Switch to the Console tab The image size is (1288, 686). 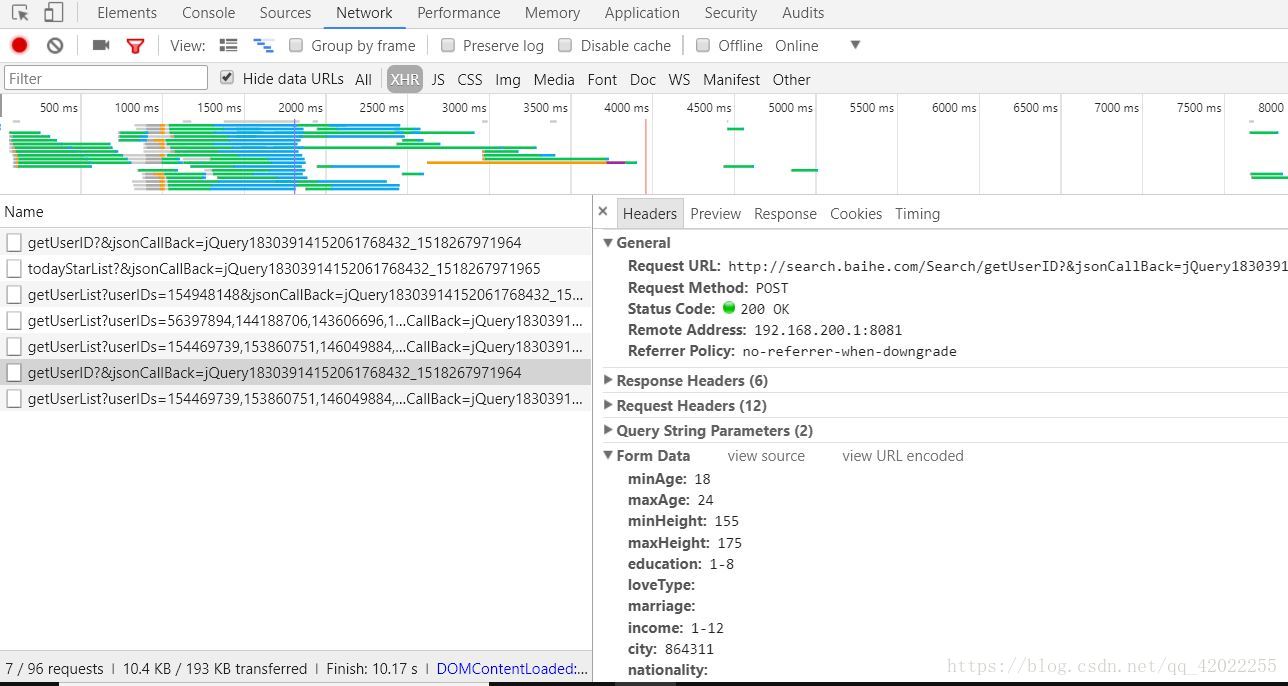209,13
